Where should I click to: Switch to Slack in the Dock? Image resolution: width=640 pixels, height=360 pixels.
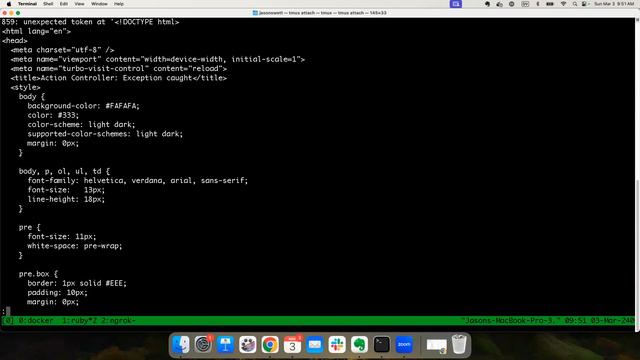pos(337,345)
